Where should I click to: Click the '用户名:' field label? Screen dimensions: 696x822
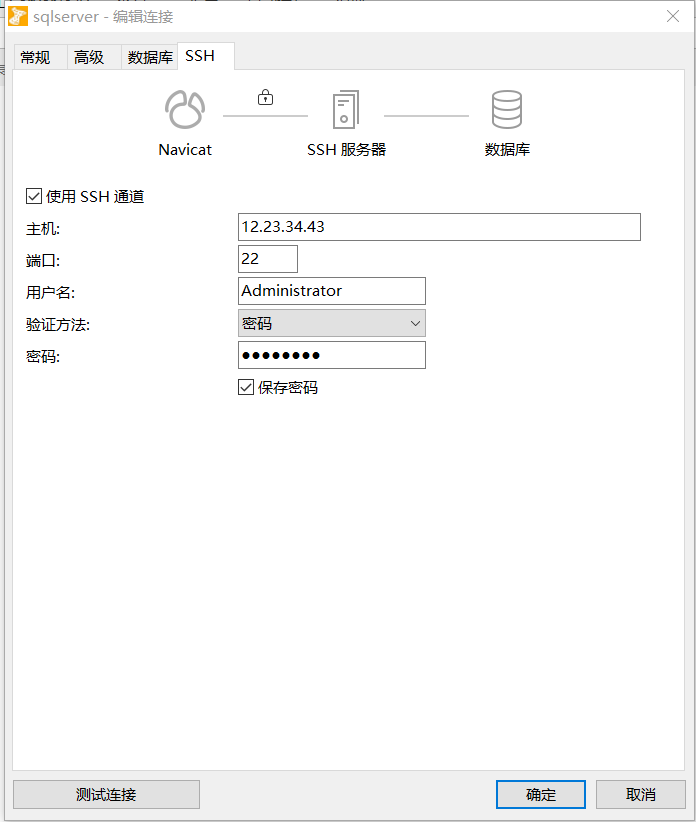click(50, 293)
